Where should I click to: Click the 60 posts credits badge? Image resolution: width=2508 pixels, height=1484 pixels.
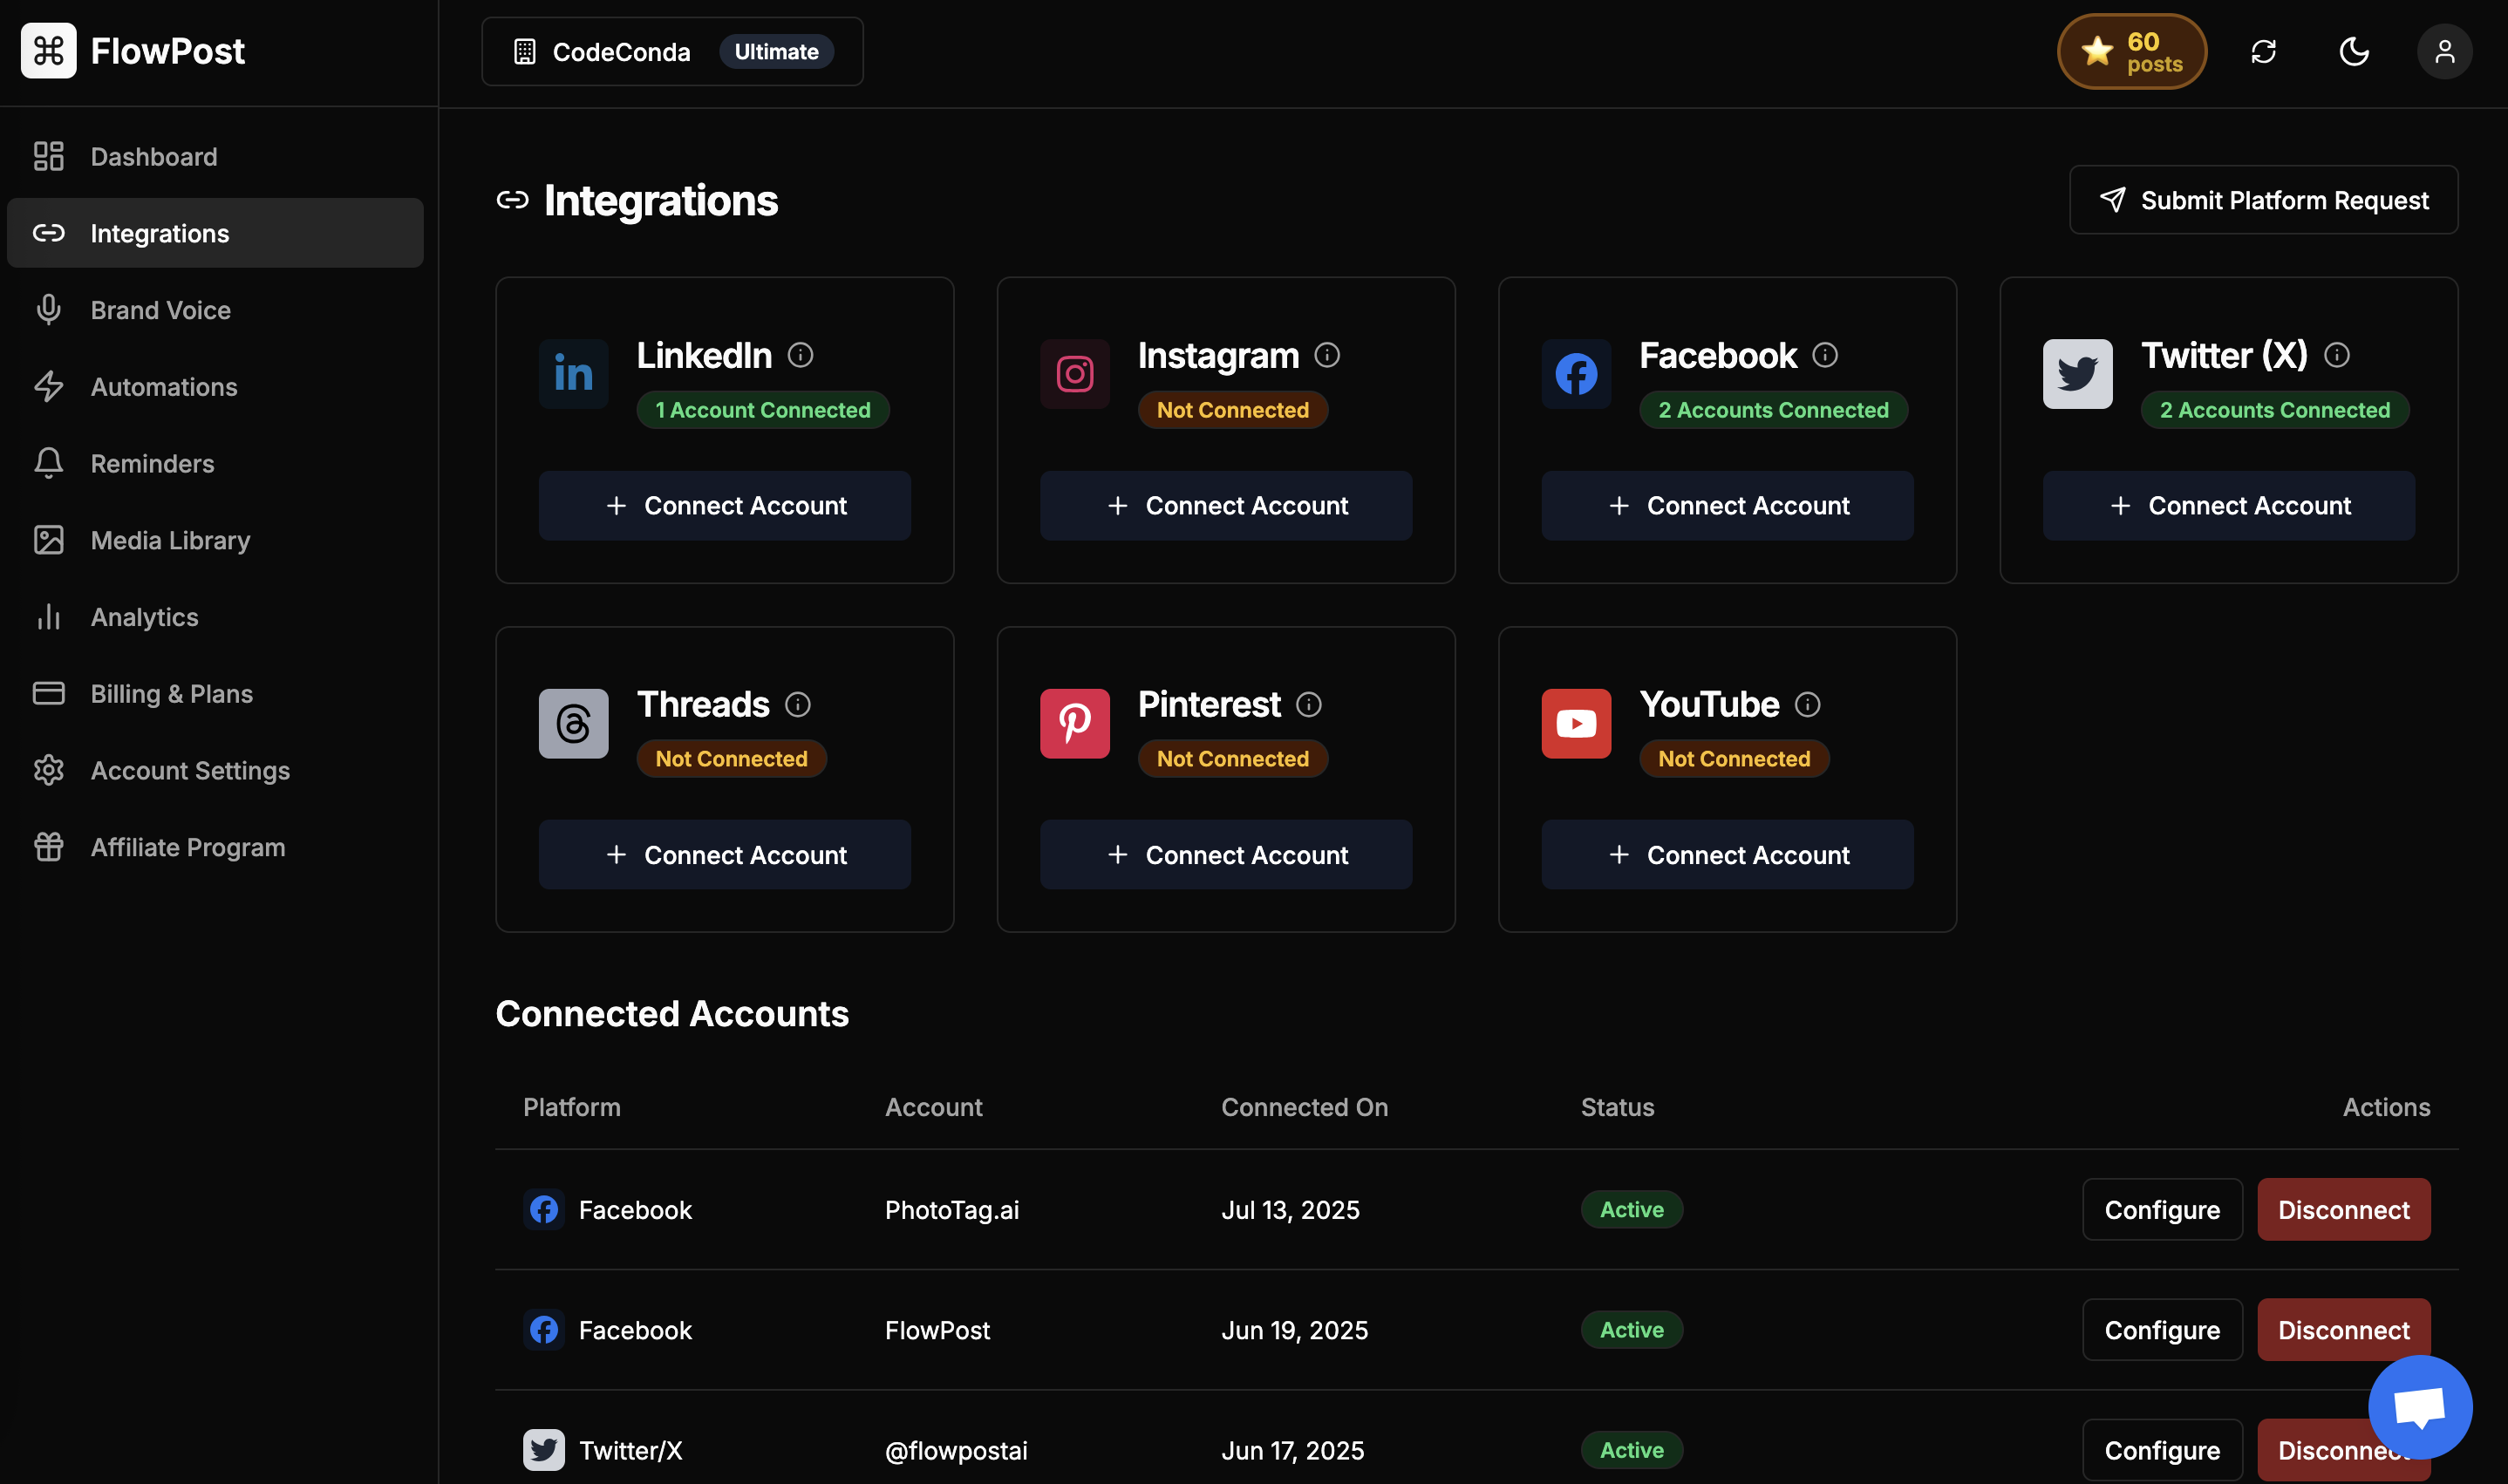point(2131,52)
